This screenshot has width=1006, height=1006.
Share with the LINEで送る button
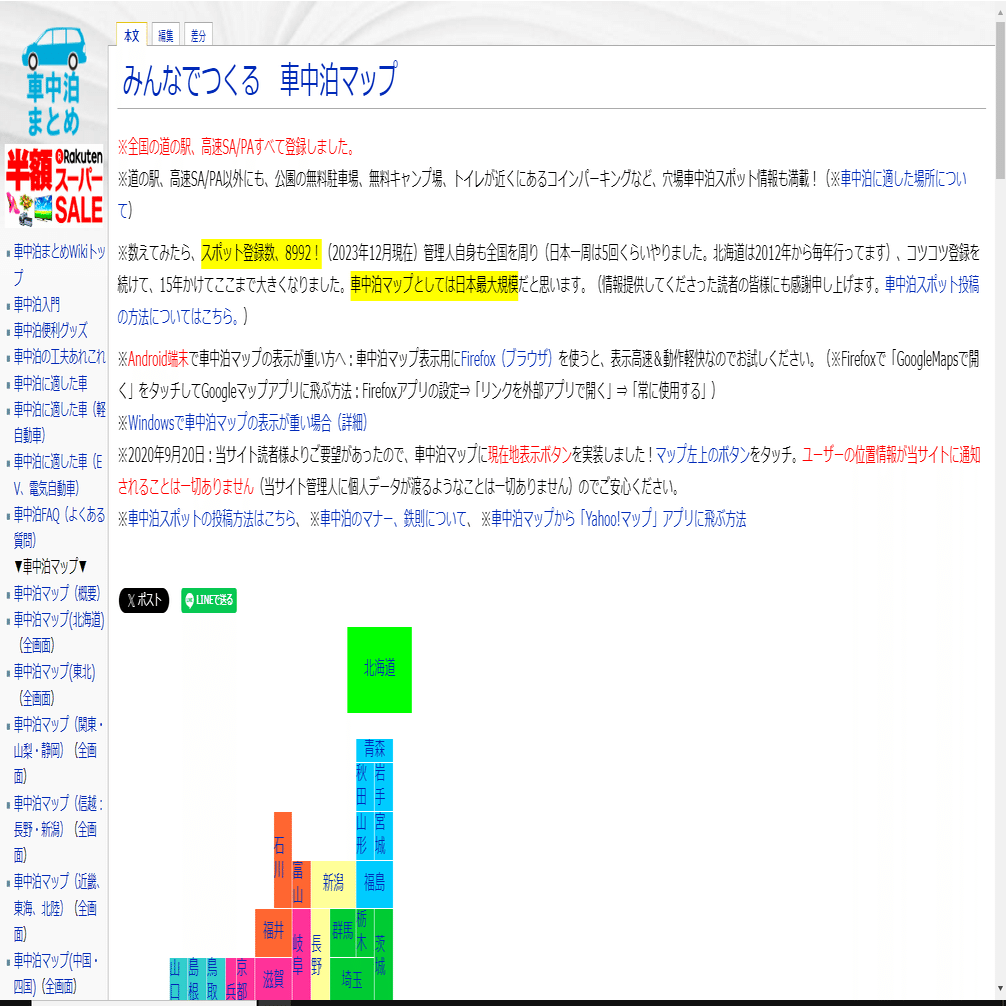(x=209, y=600)
